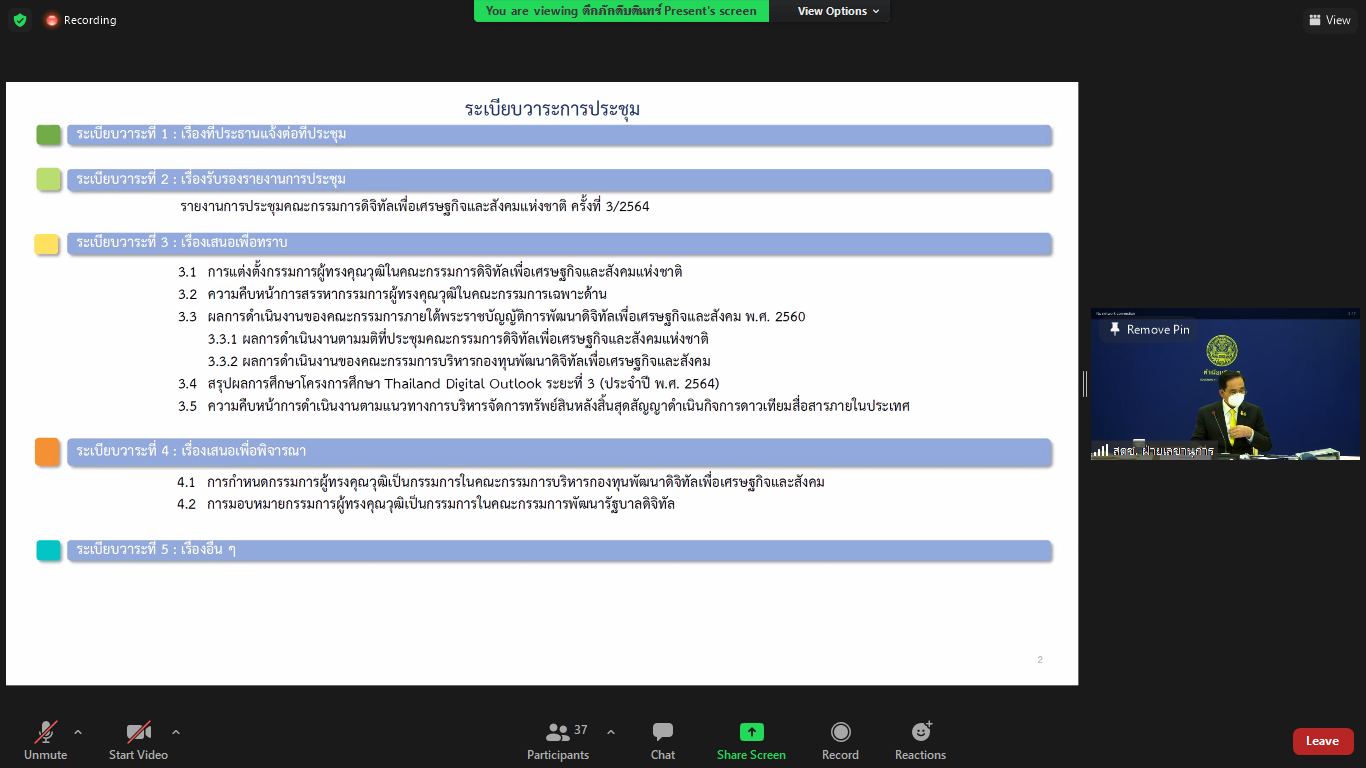Viewport: 1366px width, 768px height.
Task: Click the divider handle beside the video panel
Action: click(x=1084, y=383)
